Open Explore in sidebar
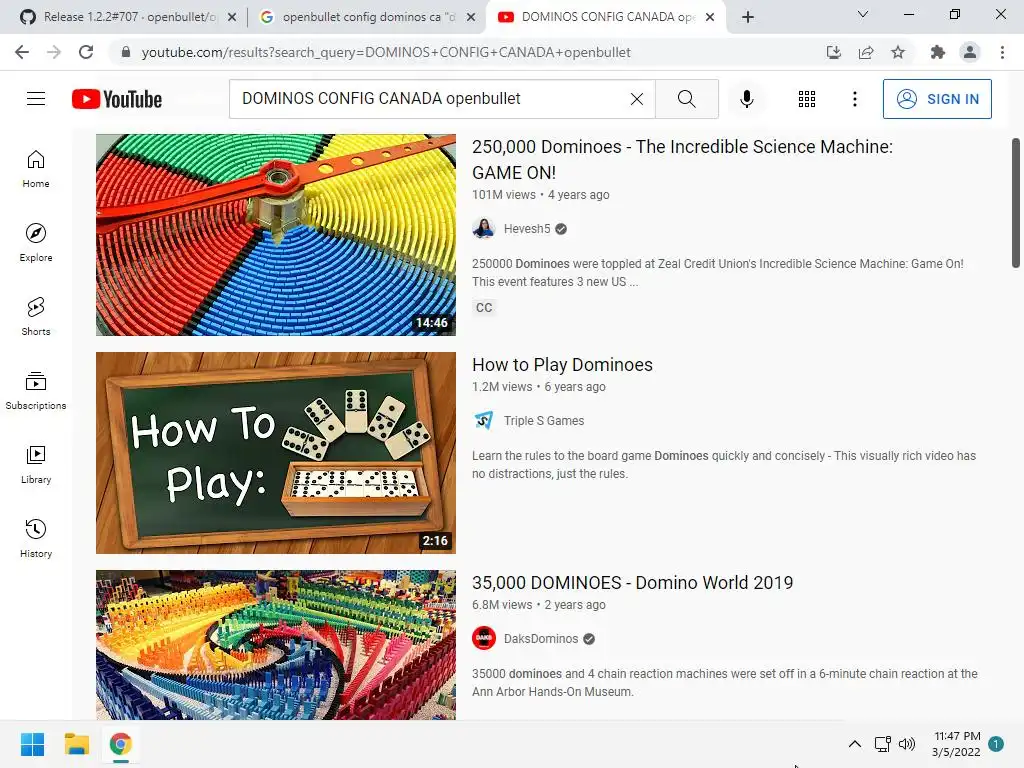The height and width of the screenshot is (768, 1024). 36,243
